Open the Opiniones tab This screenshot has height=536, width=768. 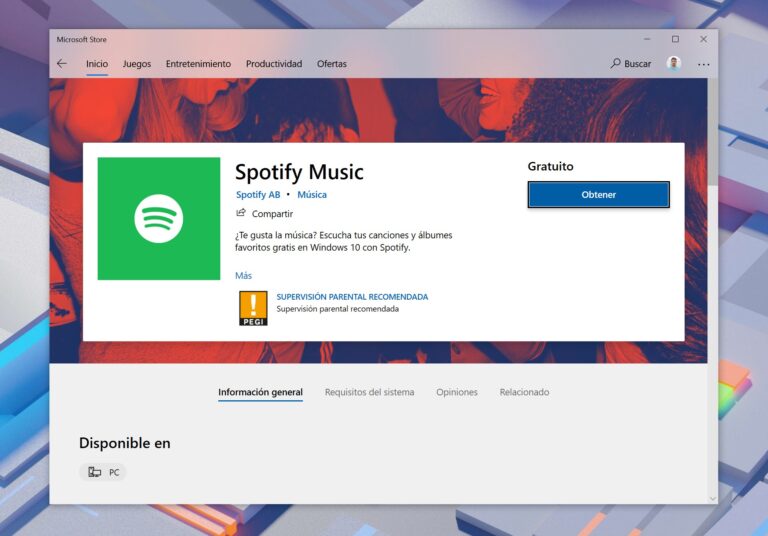tap(456, 392)
